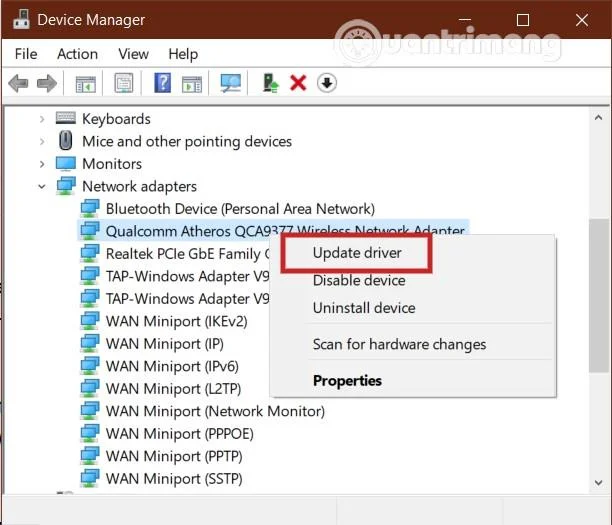
Task: Choose Disable device from context menu
Action: click(x=359, y=280)
